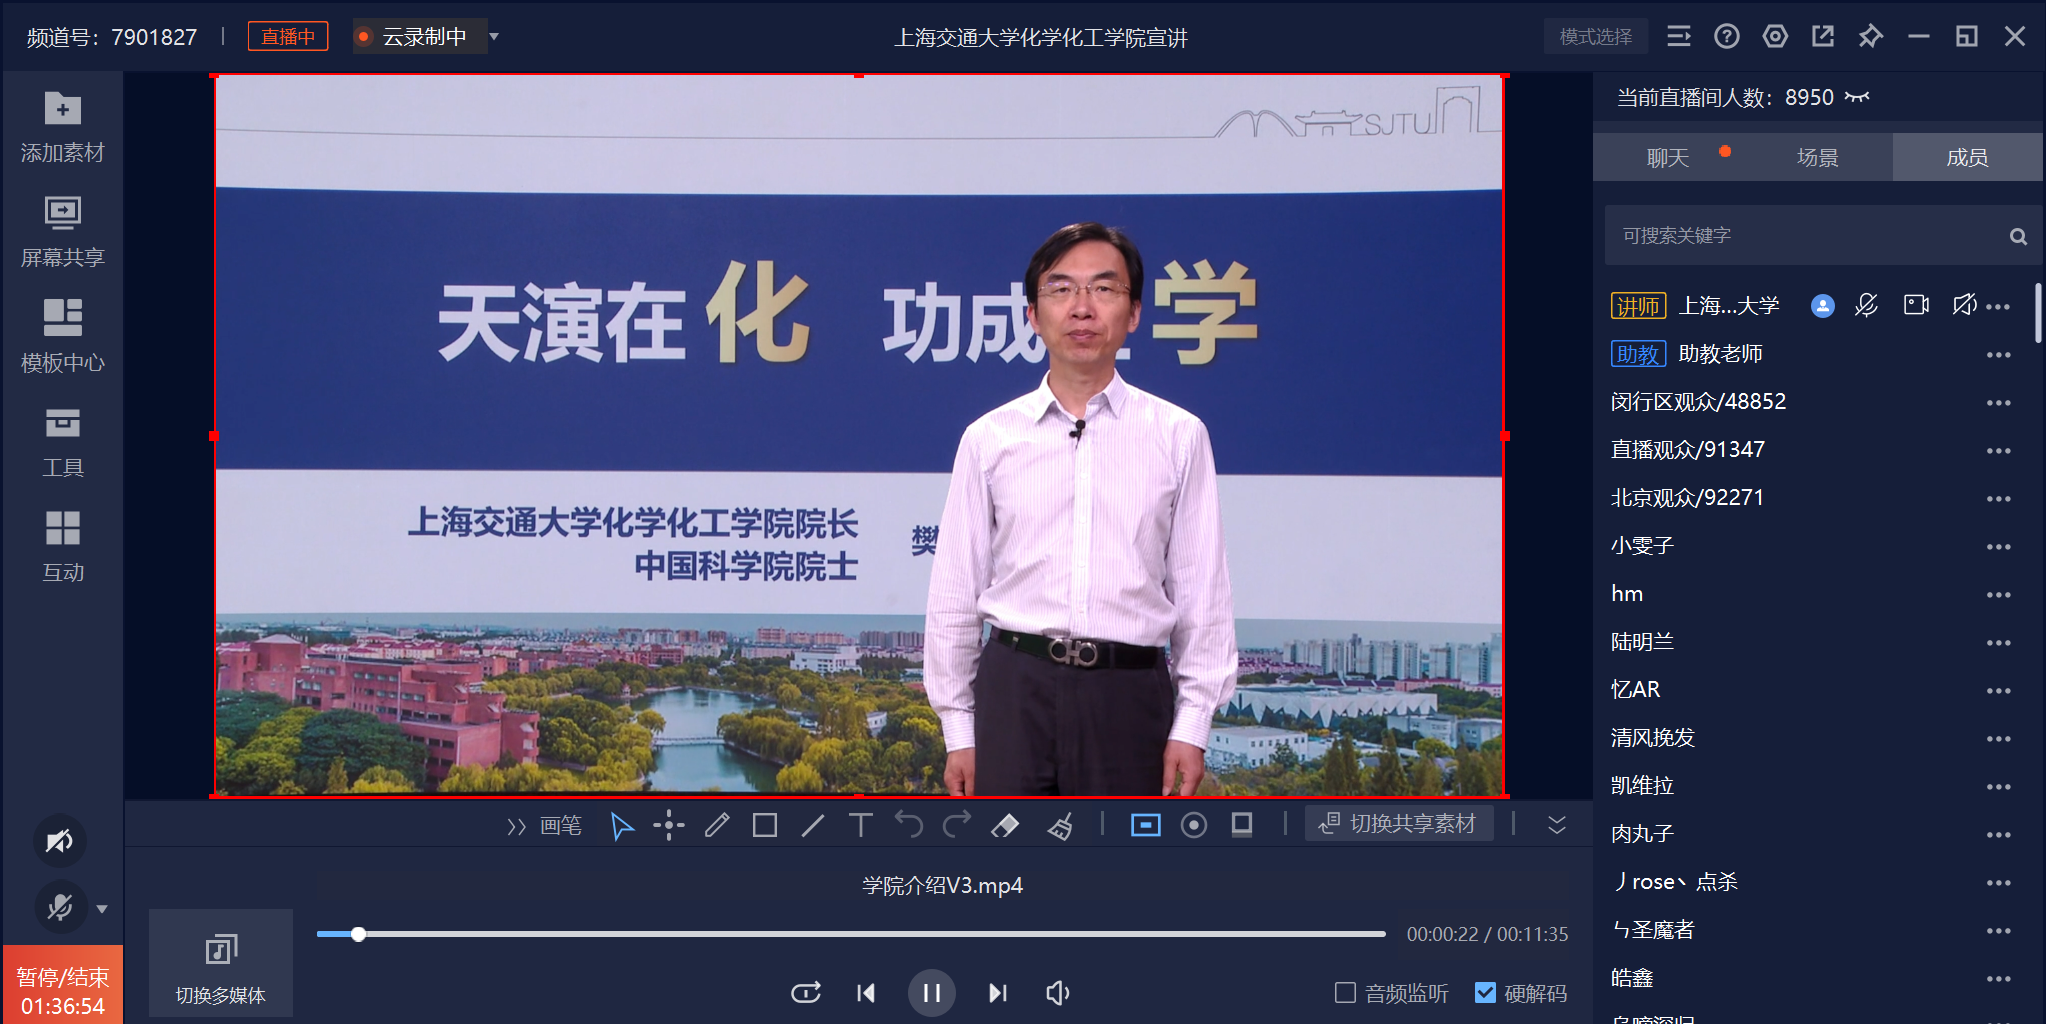Select the straight line tool
This screenshot has height=1024, width=2046.
(813, 826)
